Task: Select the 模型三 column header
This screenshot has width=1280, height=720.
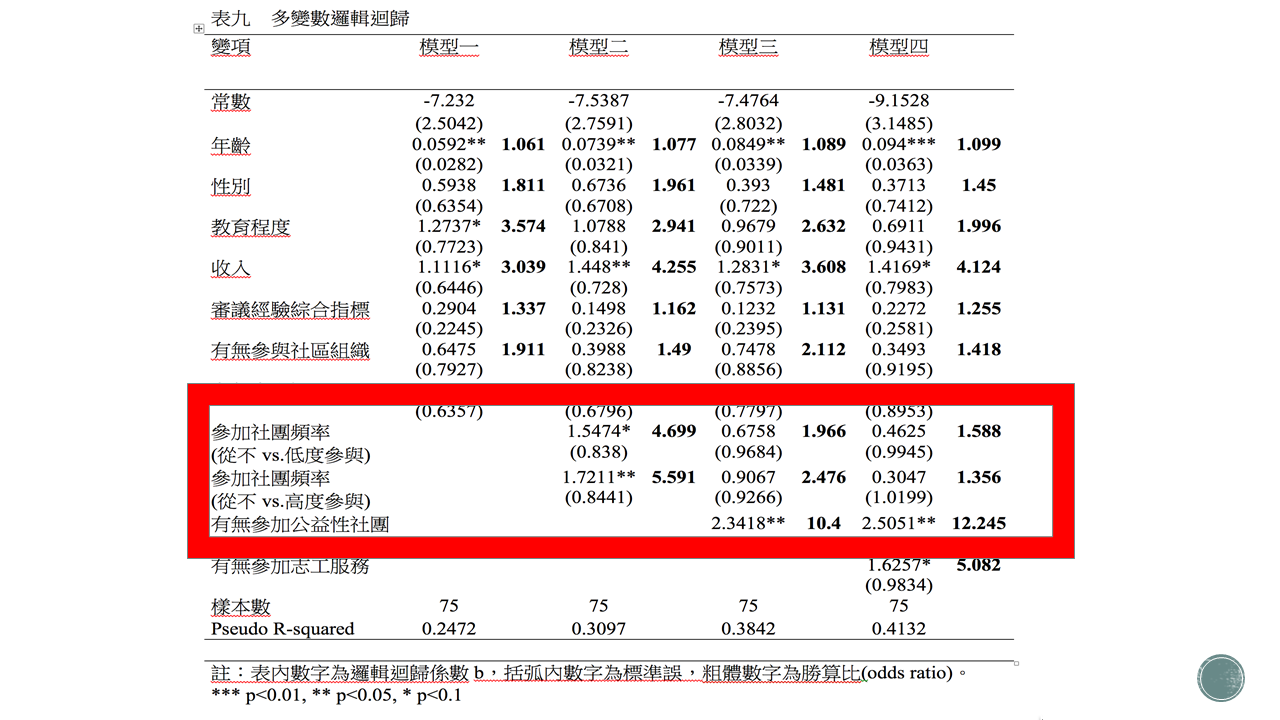Action: (748, 47)
